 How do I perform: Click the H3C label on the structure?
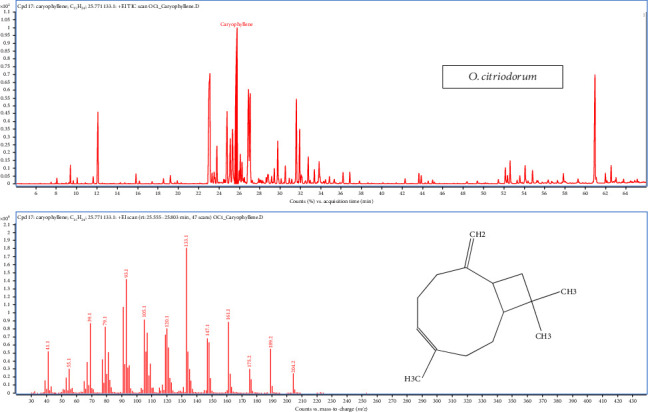click(x=412, y=379)
